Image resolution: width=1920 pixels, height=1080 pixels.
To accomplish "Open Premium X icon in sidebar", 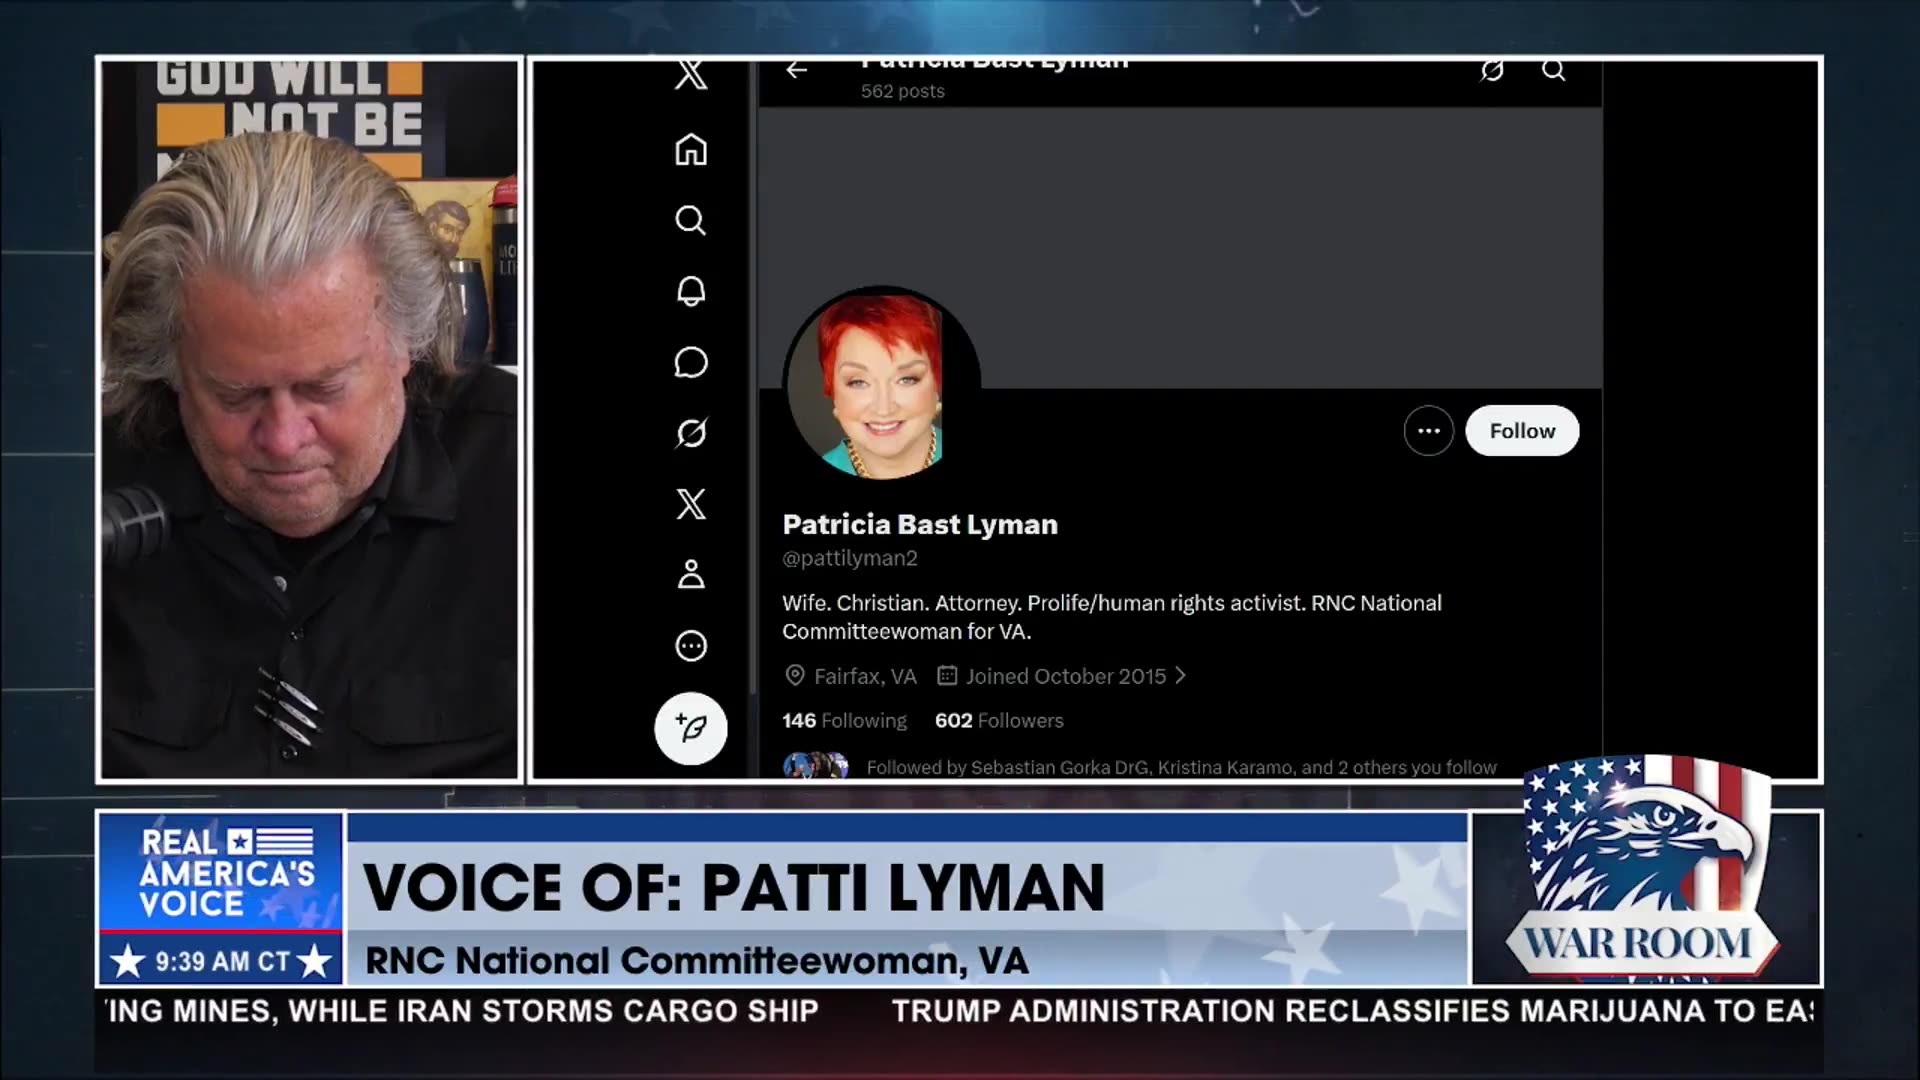I will point(691,504).
